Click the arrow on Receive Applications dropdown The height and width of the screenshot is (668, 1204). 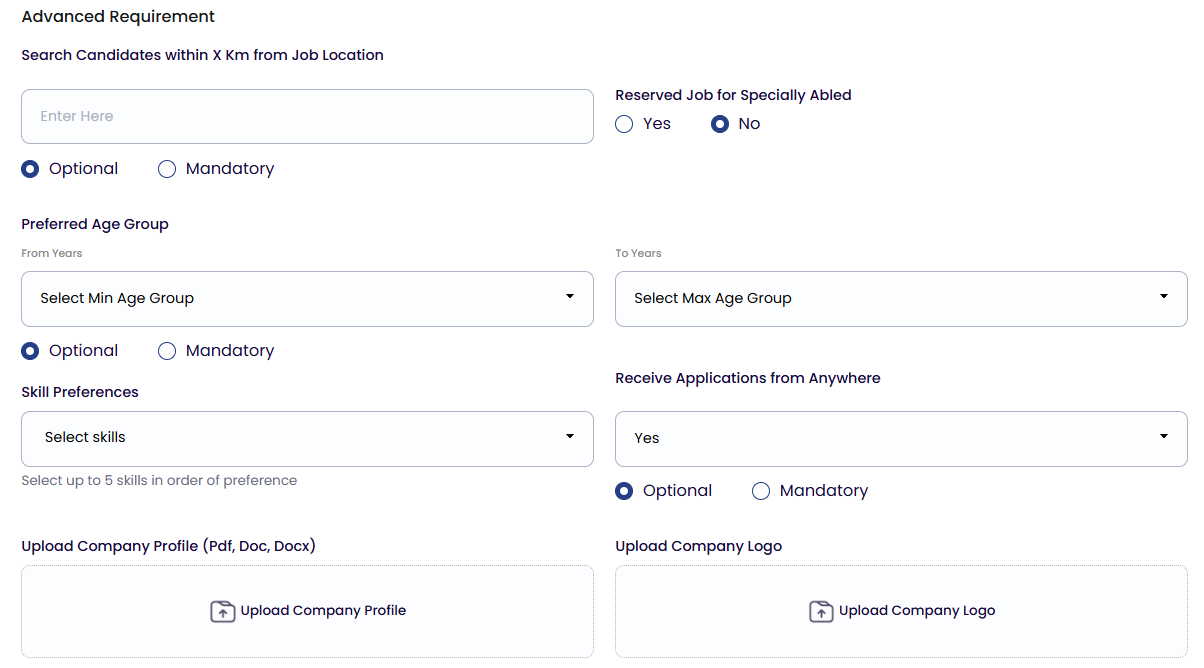[1163, 437]
